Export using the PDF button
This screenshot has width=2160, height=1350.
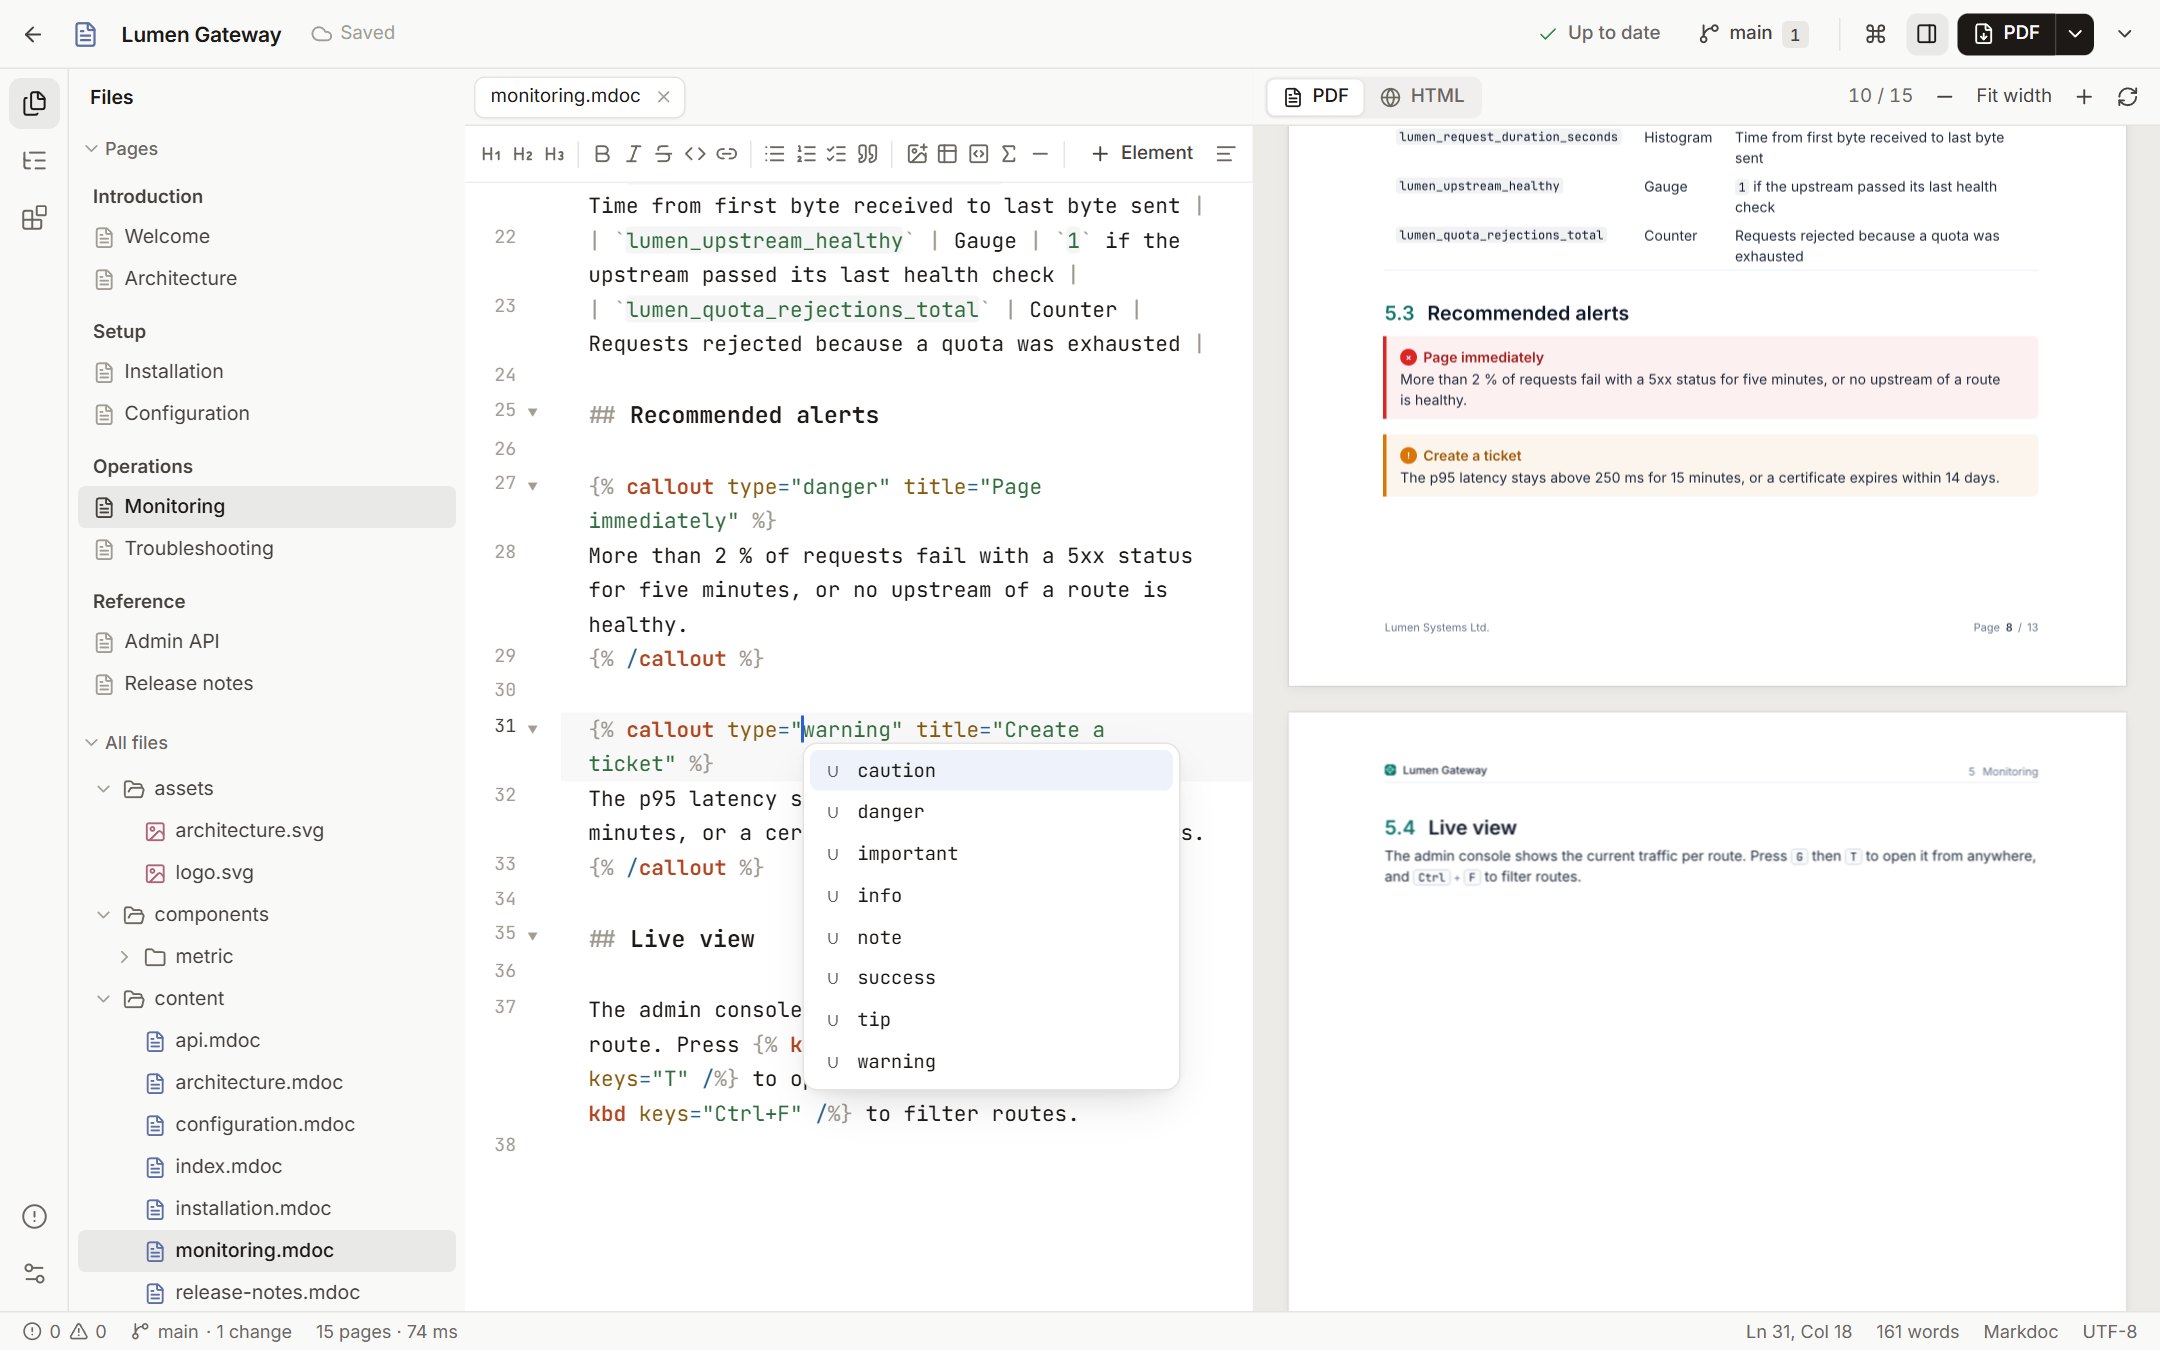click(2006, 34)
